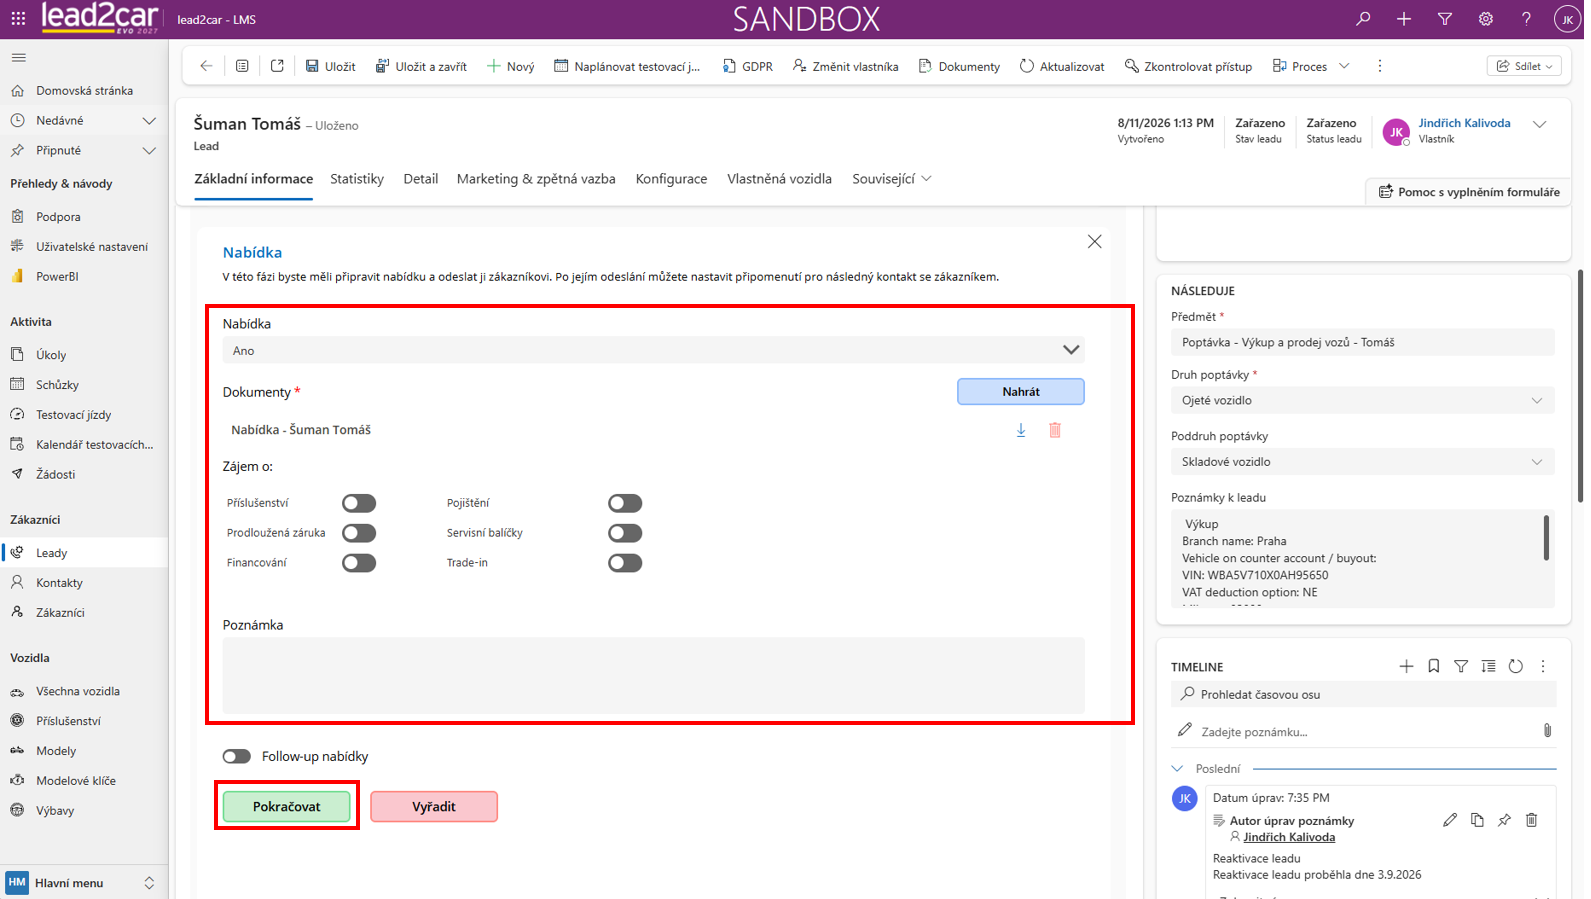The width and height of the screenshot is (1591, 899).
Task: Open the Vlastněná vozidla tab
Action: tap(779, 179)
